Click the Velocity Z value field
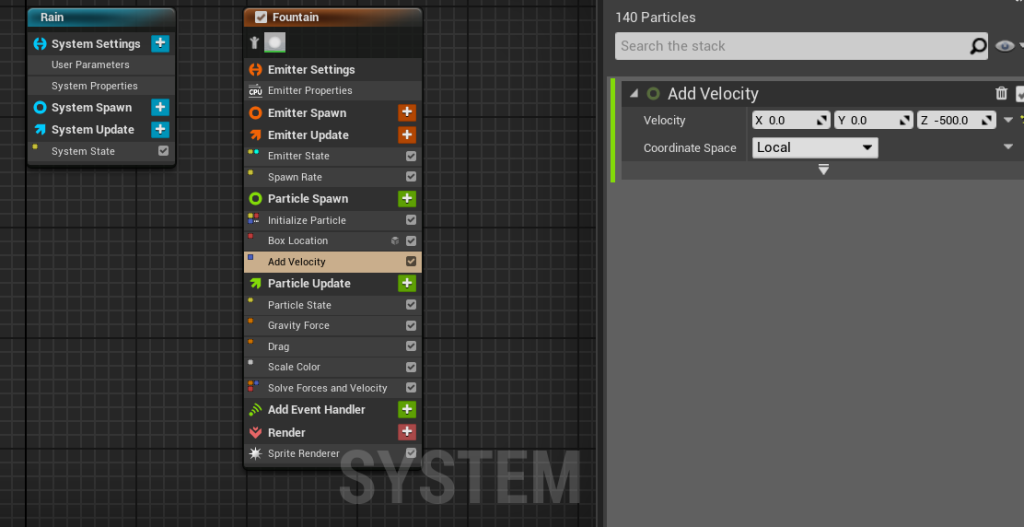Screen dimensions: 1024x527 click(x=950, y=120)
